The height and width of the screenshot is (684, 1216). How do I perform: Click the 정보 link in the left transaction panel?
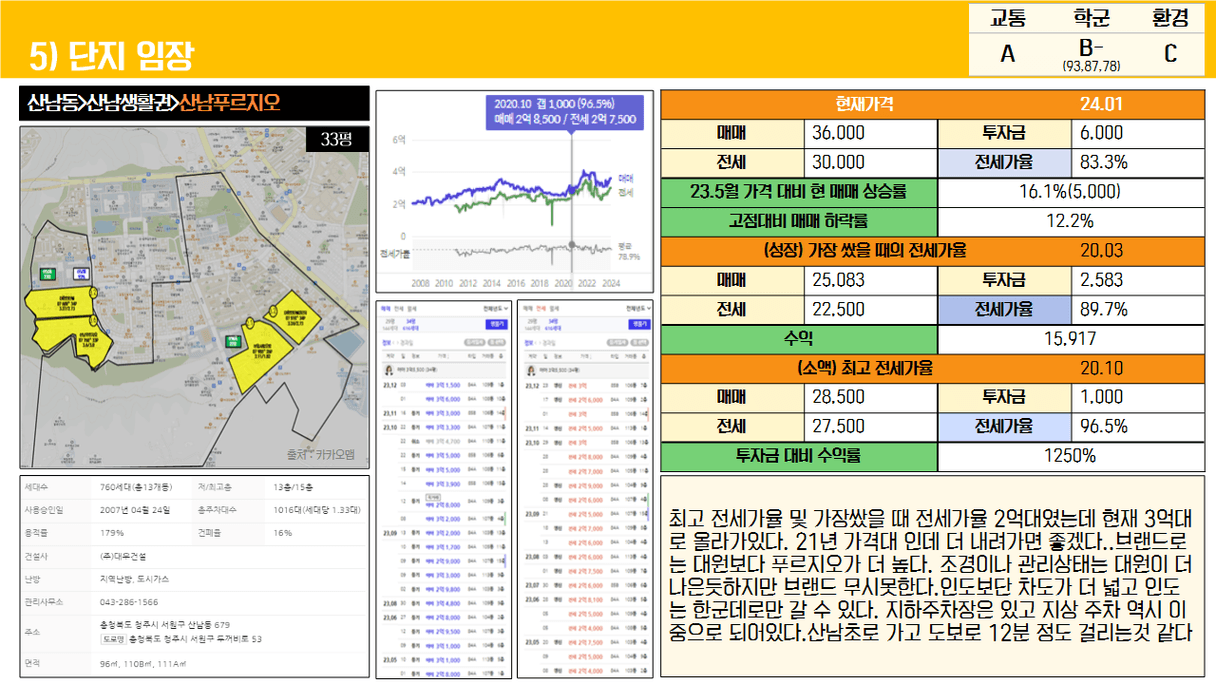[x=386, y=341]
